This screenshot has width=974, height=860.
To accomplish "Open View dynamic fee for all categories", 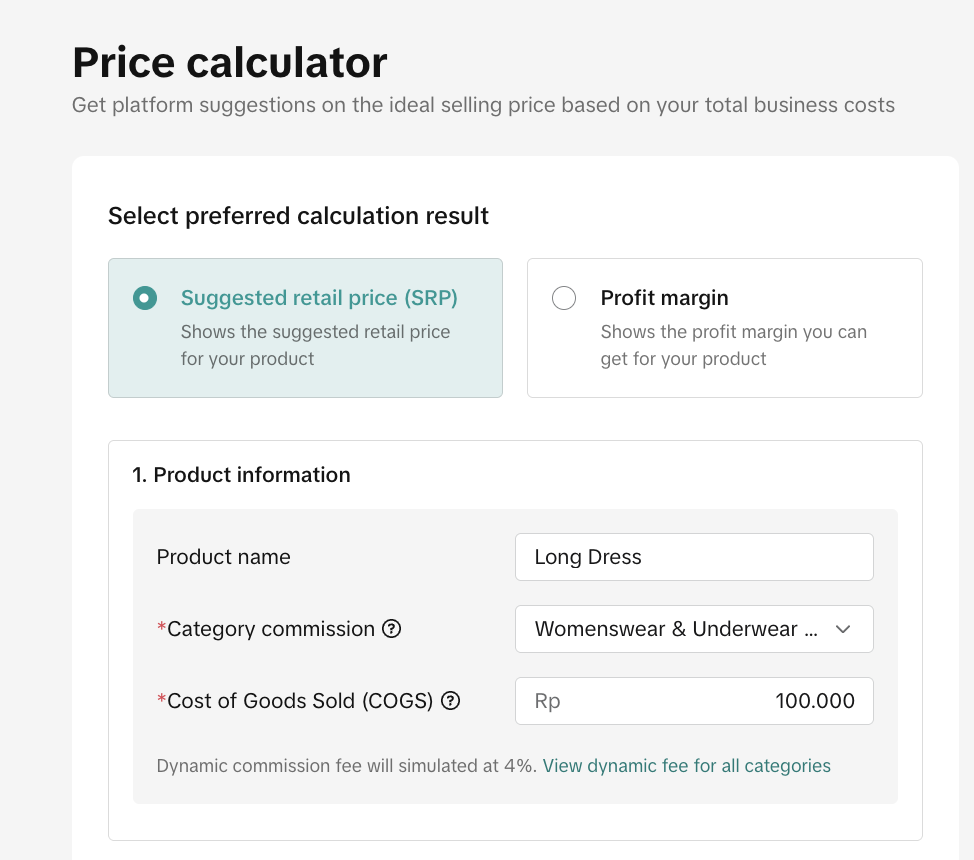I will [x=686, y=766].
